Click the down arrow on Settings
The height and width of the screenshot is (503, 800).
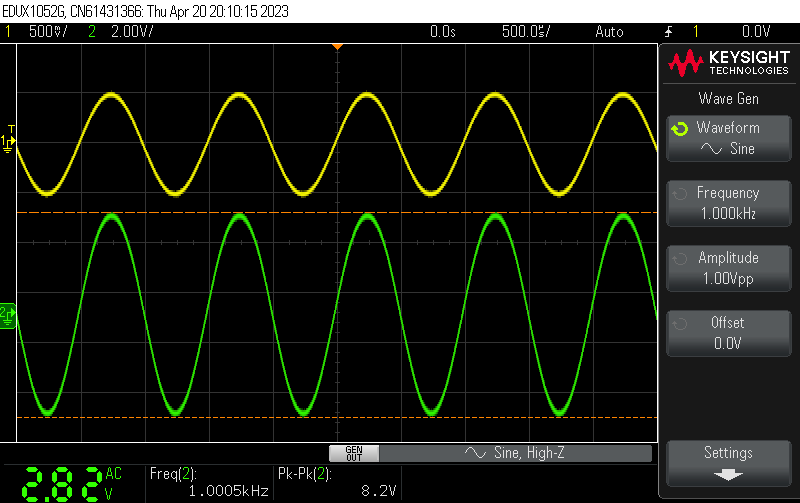728,475
